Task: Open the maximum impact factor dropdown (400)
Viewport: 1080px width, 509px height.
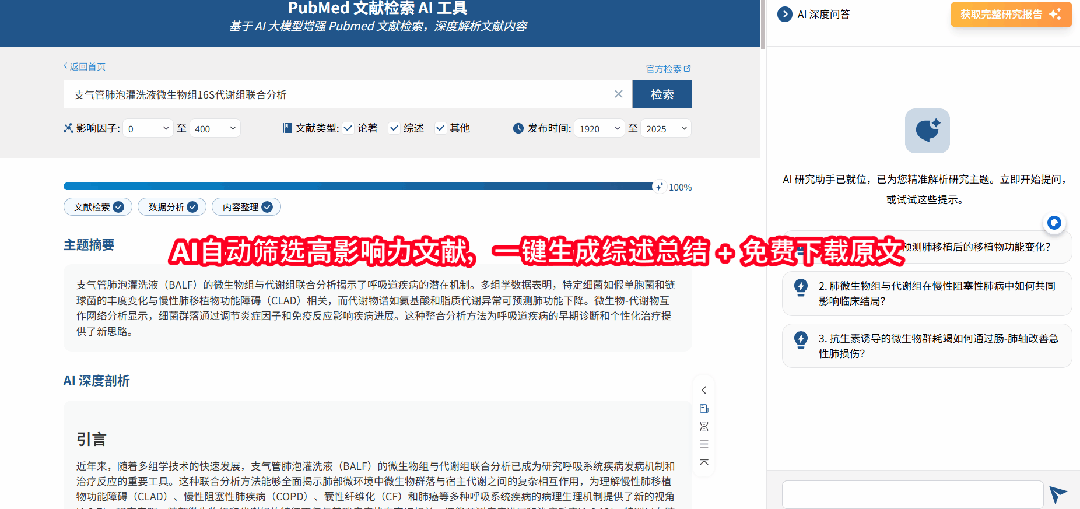Action: click(215, 128)
